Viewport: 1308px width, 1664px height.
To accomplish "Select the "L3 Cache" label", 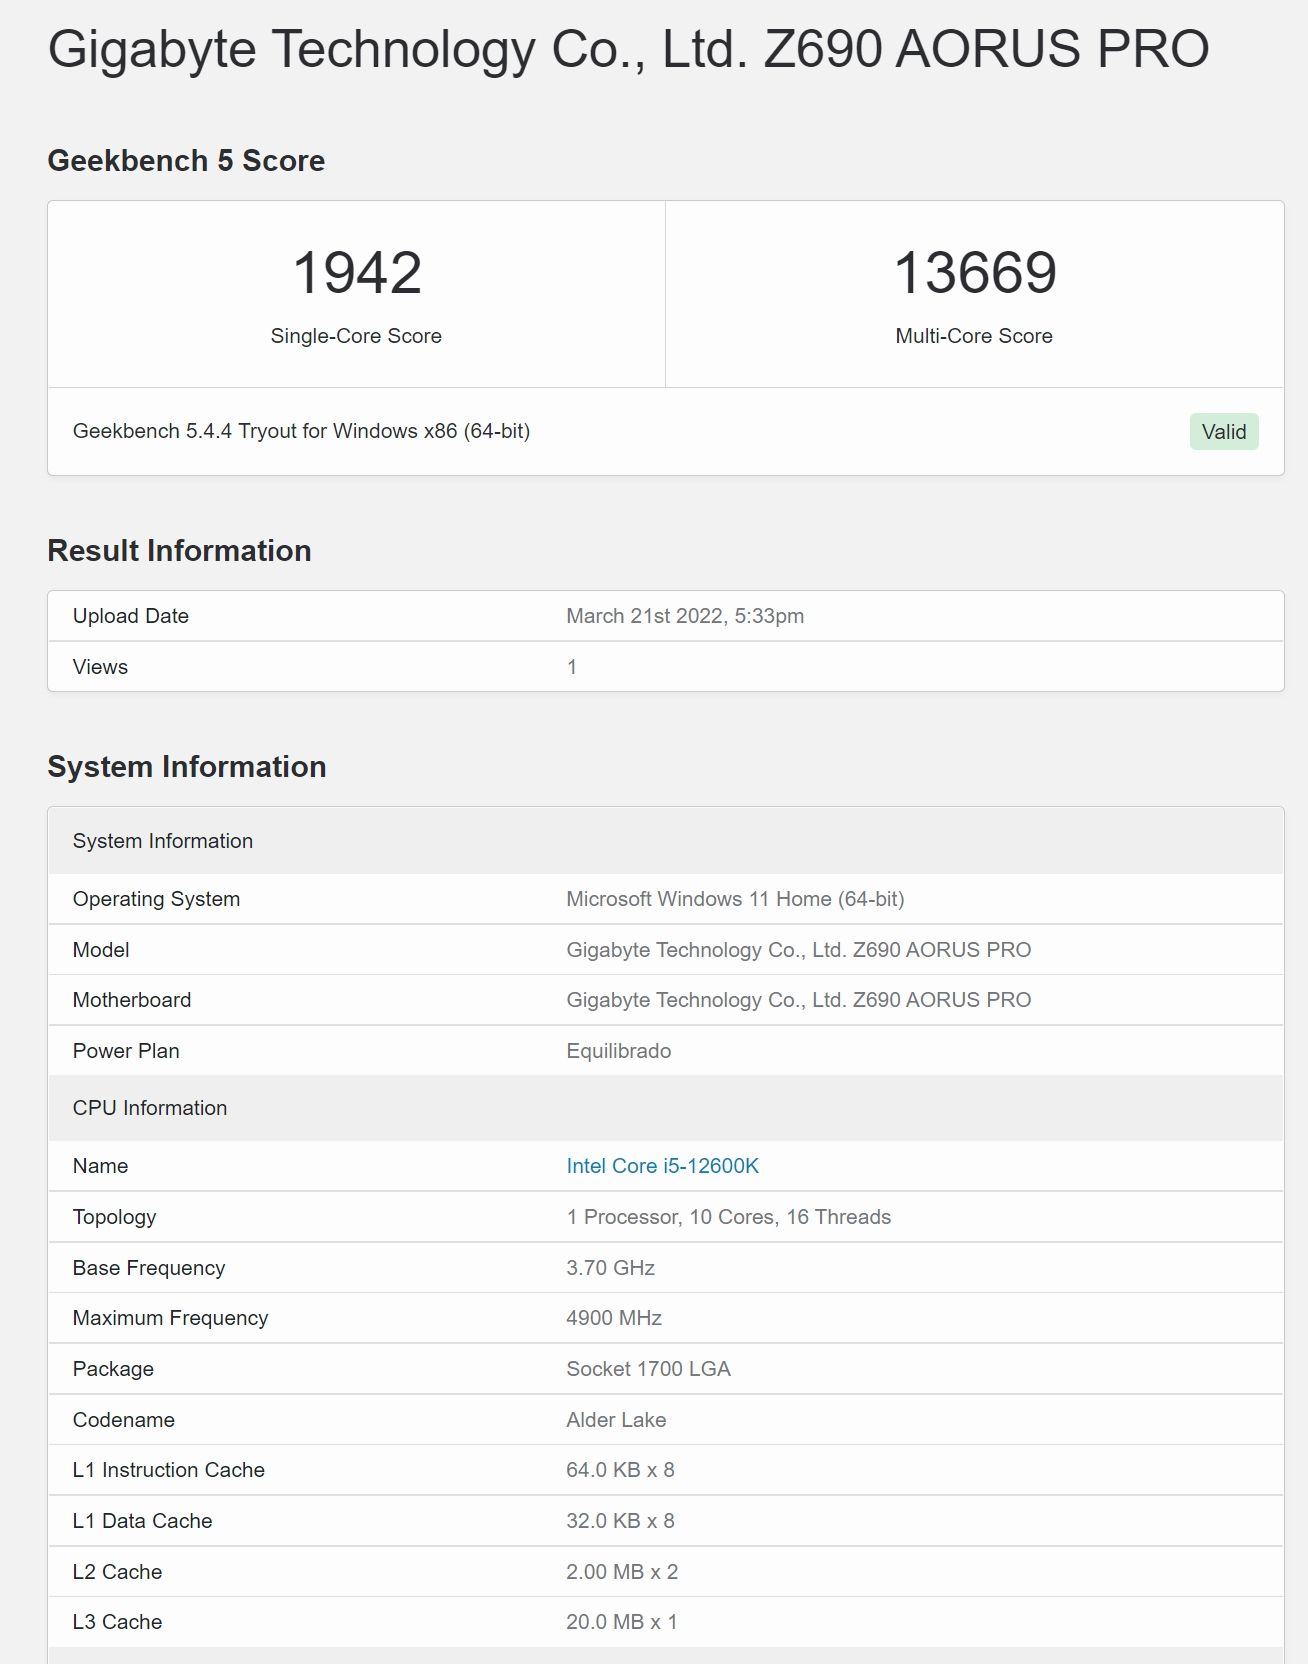I will point(117,1622).
